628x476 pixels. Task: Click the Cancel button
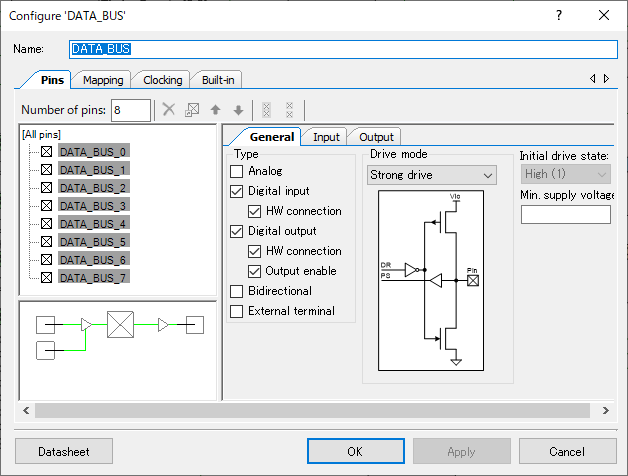[567, 451]
